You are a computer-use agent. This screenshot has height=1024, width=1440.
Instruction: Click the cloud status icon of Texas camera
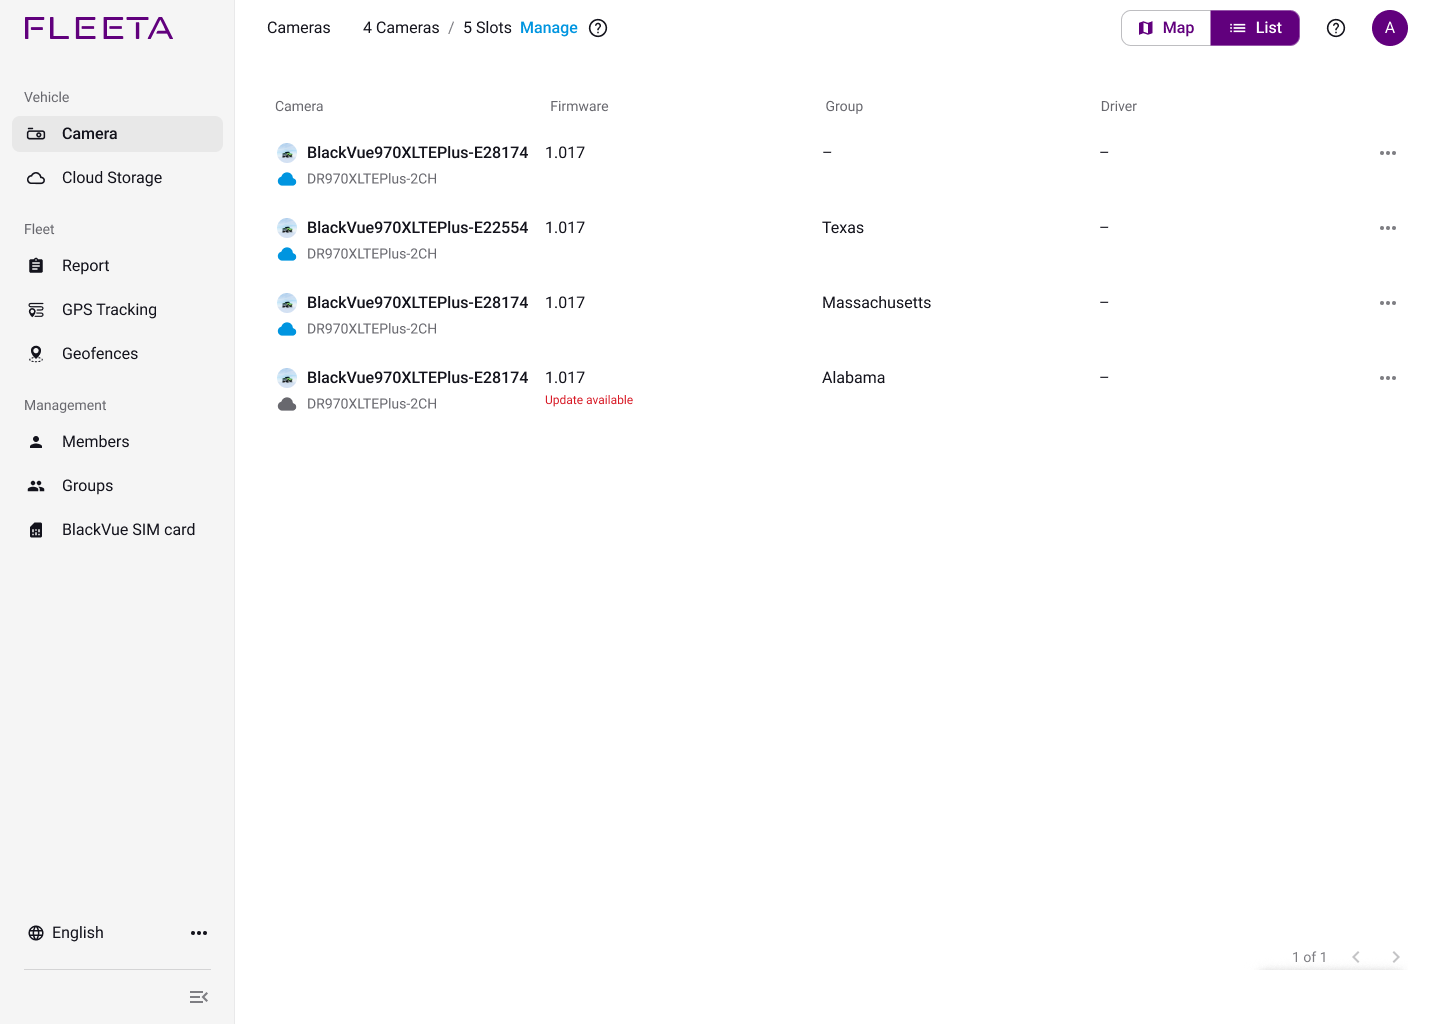[x=287, y=254]
